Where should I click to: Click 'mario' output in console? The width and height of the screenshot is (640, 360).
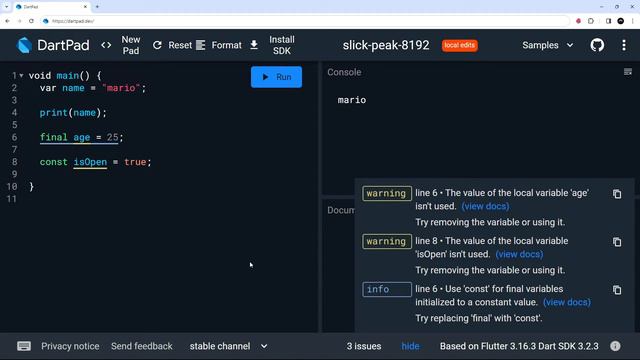coord(352,100)
